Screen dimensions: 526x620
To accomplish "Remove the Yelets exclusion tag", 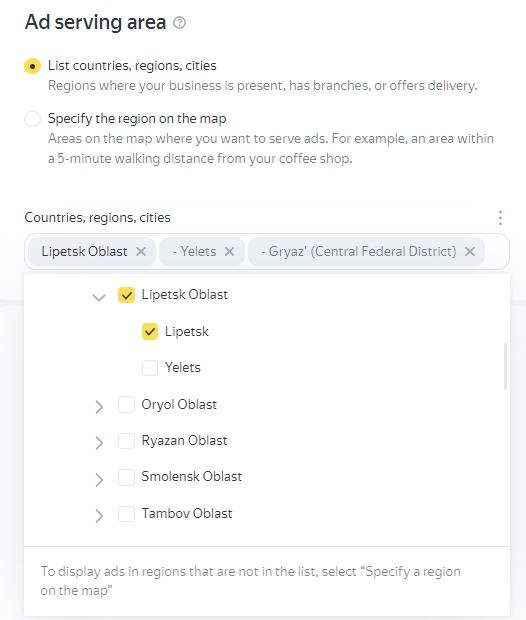I will [x=230, y=251].
